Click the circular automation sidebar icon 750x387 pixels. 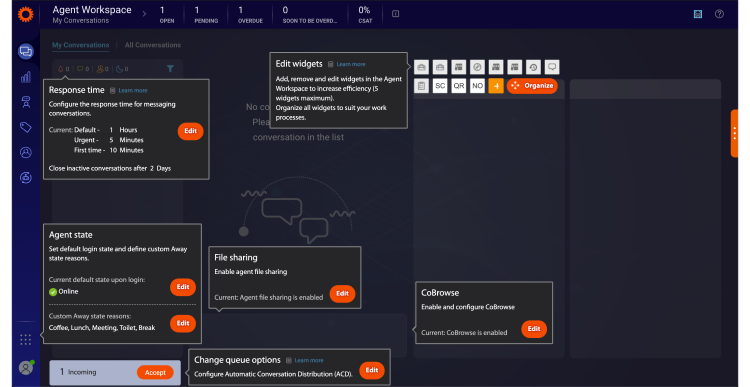coord(26,177)
